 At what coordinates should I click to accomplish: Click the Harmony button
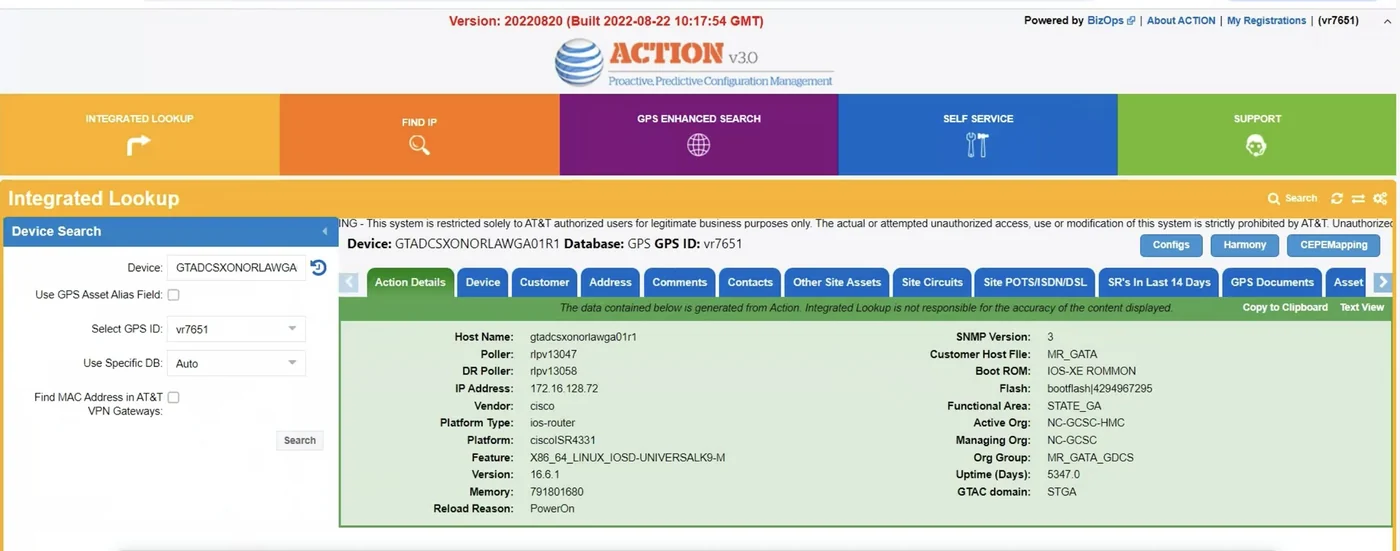click(x=1245, y=245)
